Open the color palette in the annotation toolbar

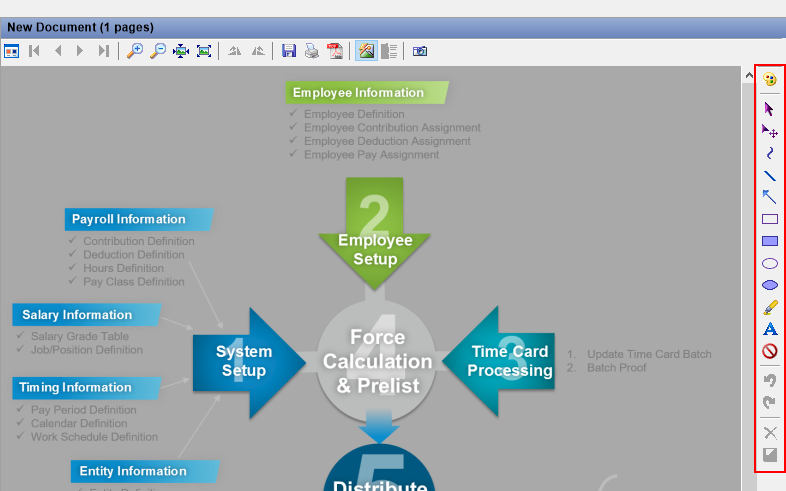770,79
